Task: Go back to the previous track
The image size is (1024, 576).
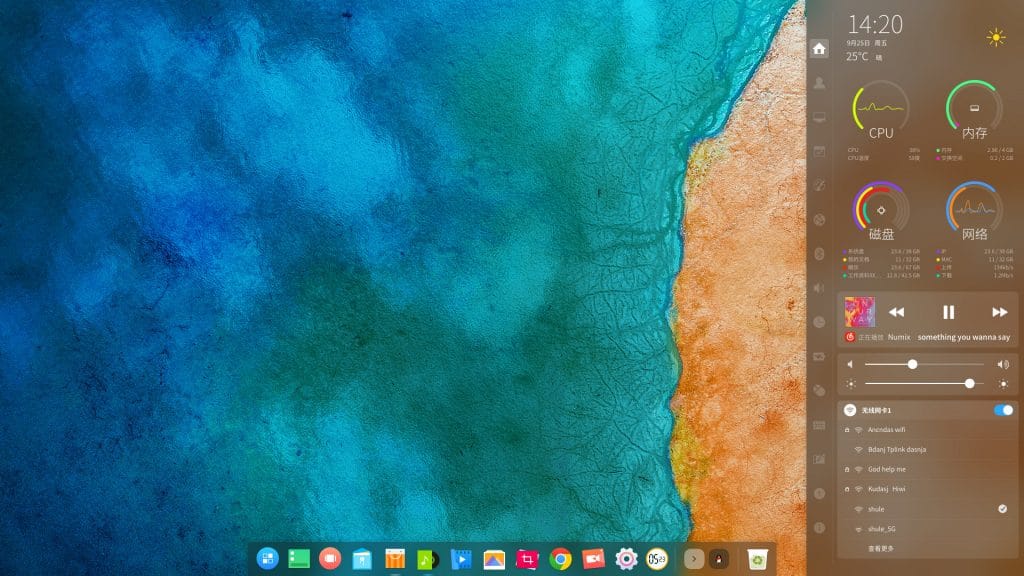Action: click(x=897, y=312)
